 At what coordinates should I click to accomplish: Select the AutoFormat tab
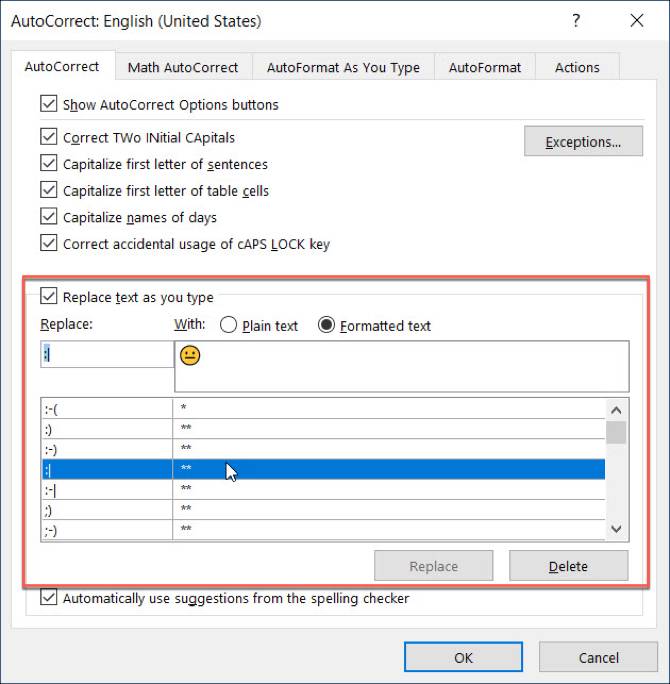485,67
